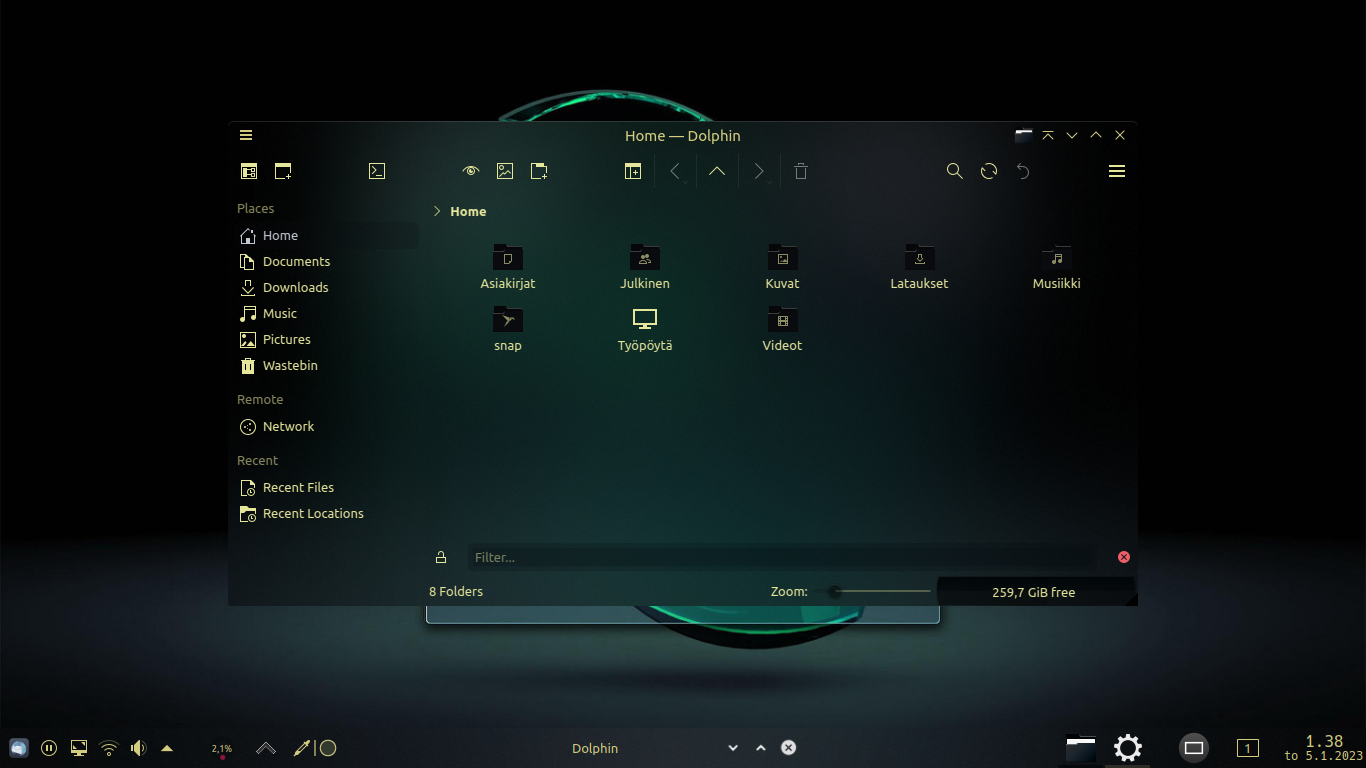Image resolution: width=1366 pixels, height=768 pixels.
Task: Toggle the Places panel toolbar icon
Action: [x=249, y=171]
